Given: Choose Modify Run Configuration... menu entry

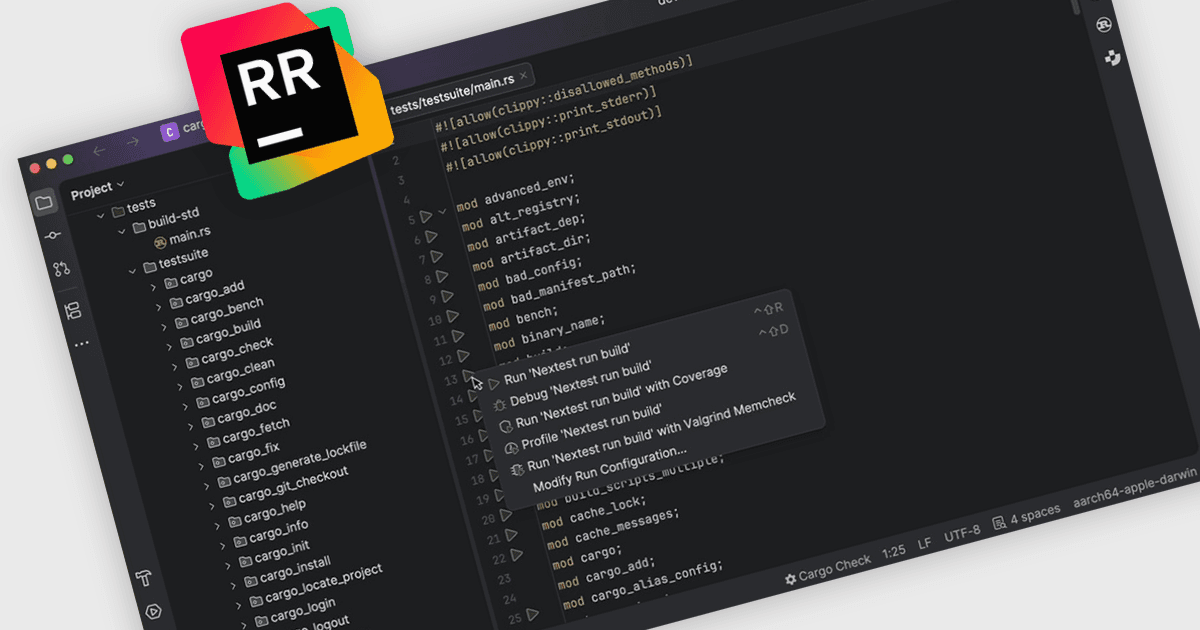Looking at the screenshot, I should coord(609,469).
